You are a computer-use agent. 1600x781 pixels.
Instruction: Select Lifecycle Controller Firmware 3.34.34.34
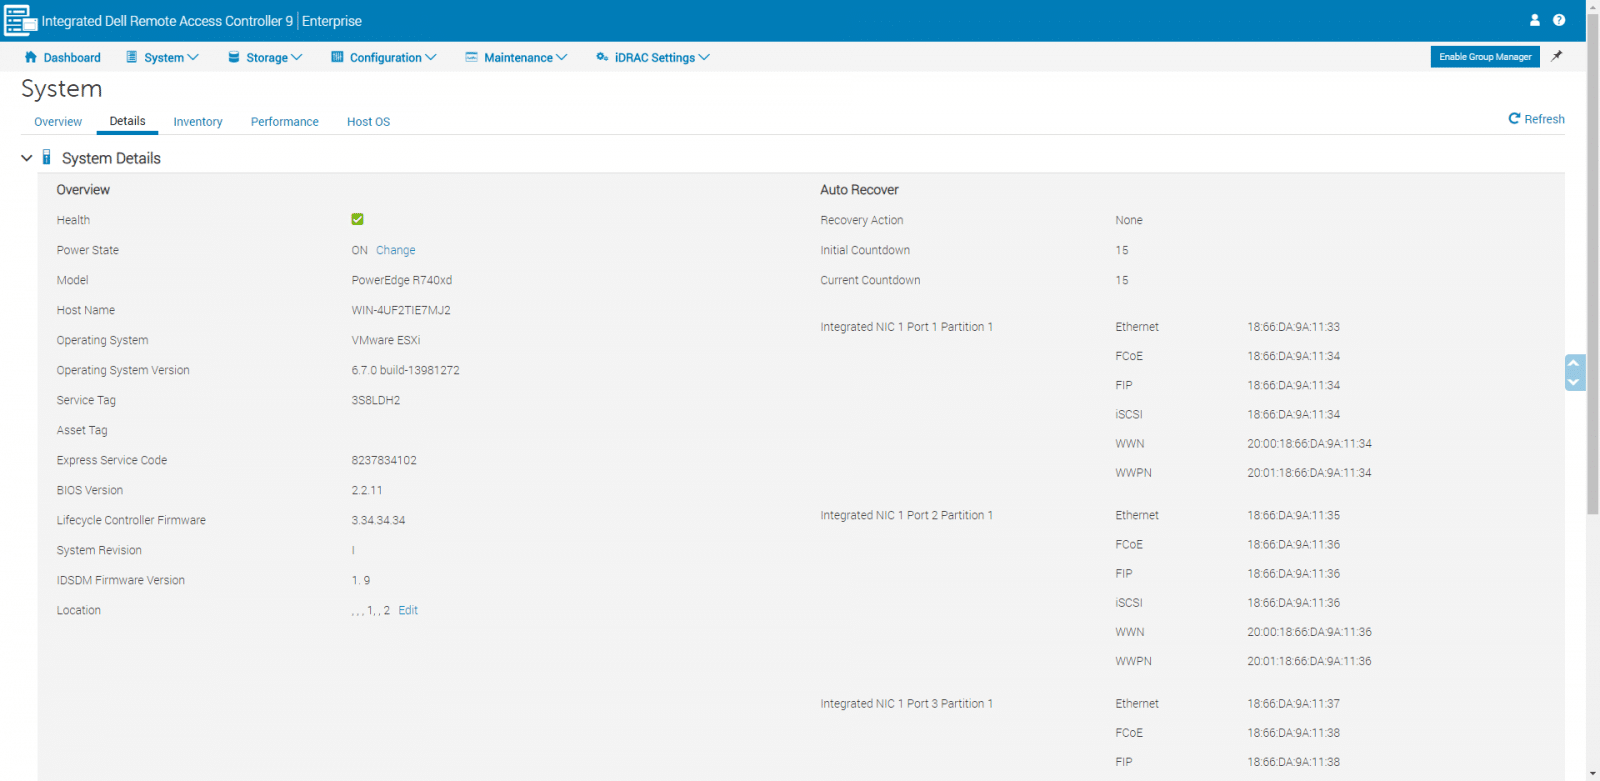378,520
